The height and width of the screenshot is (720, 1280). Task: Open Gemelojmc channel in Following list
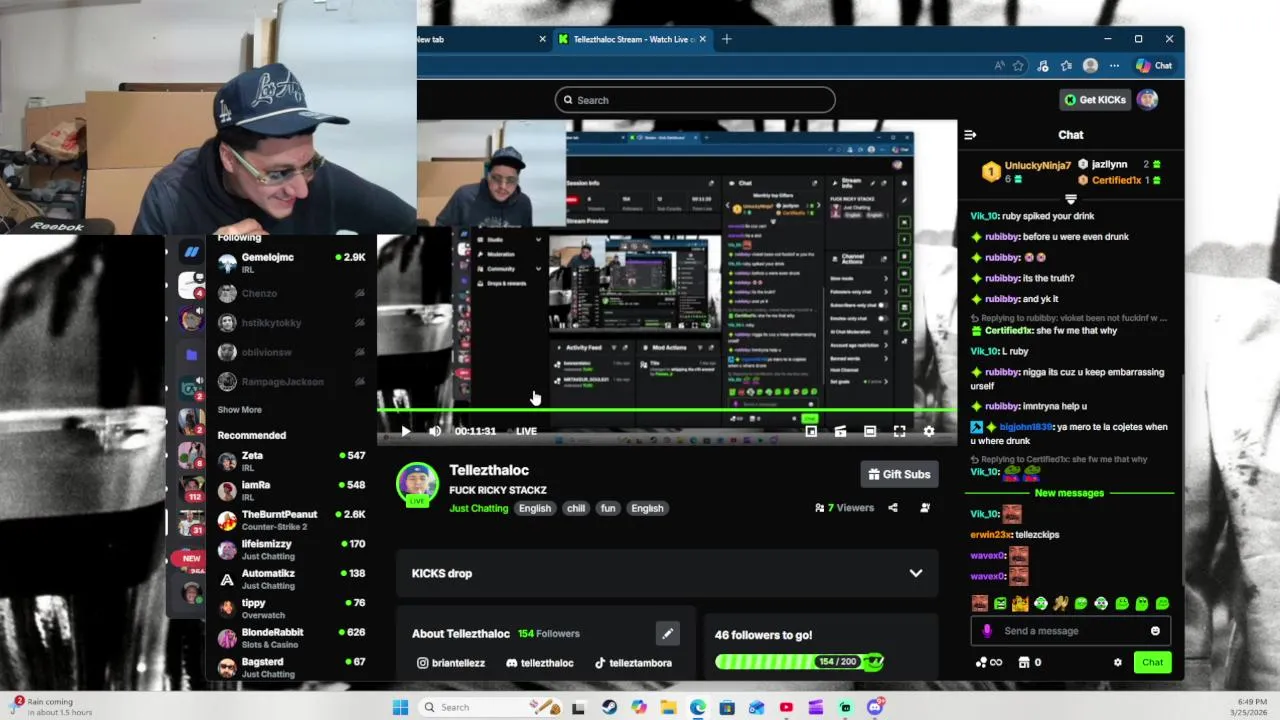coord(291,263)
